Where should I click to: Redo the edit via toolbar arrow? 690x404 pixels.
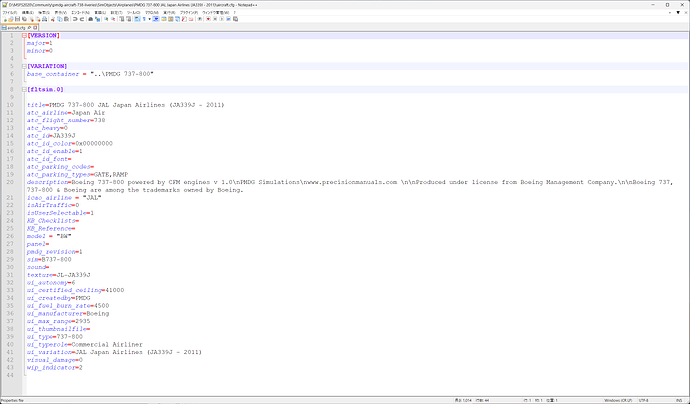[x=82, y=19]
